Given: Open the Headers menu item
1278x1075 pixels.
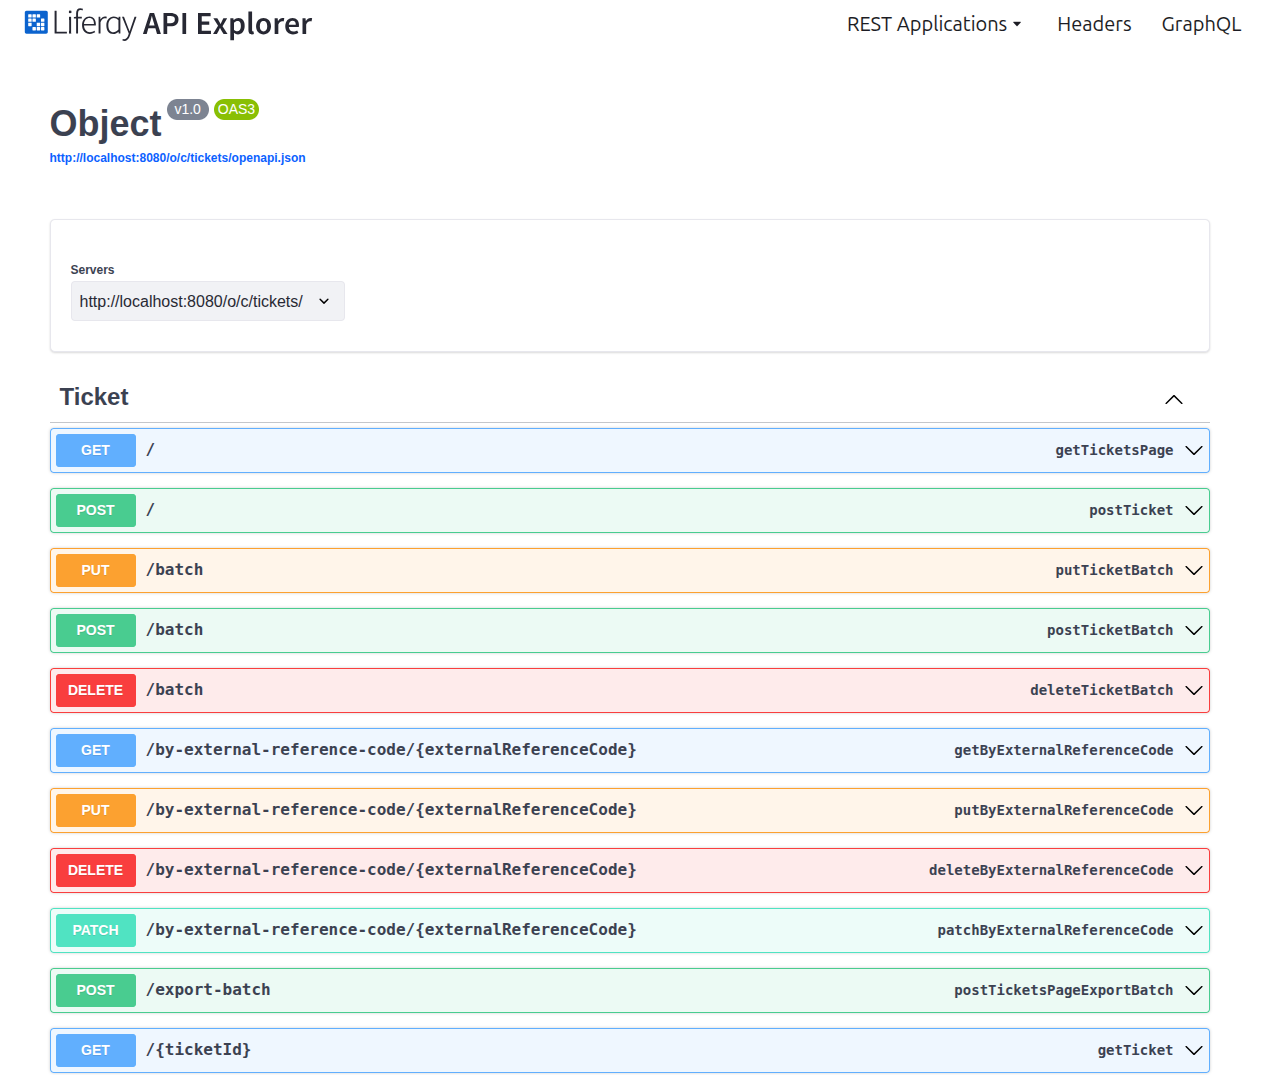Looking at the screenshot, I should (1094, 24).
